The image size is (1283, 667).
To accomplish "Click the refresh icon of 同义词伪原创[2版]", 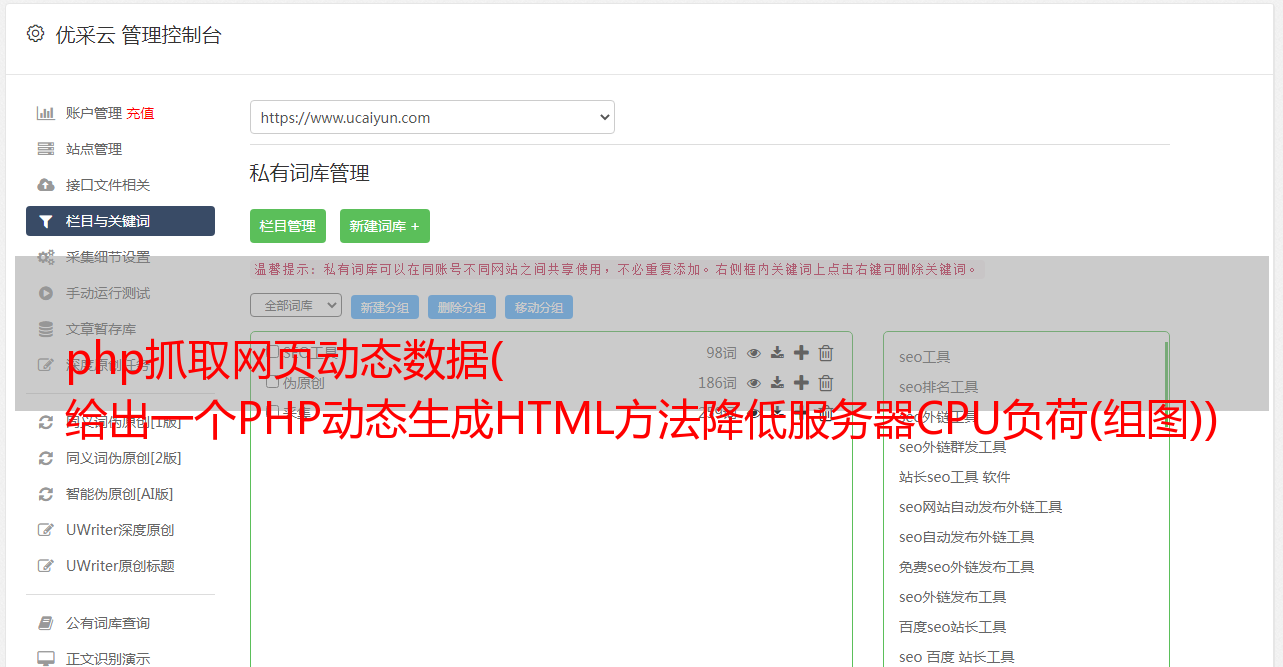I will point(45,458).
